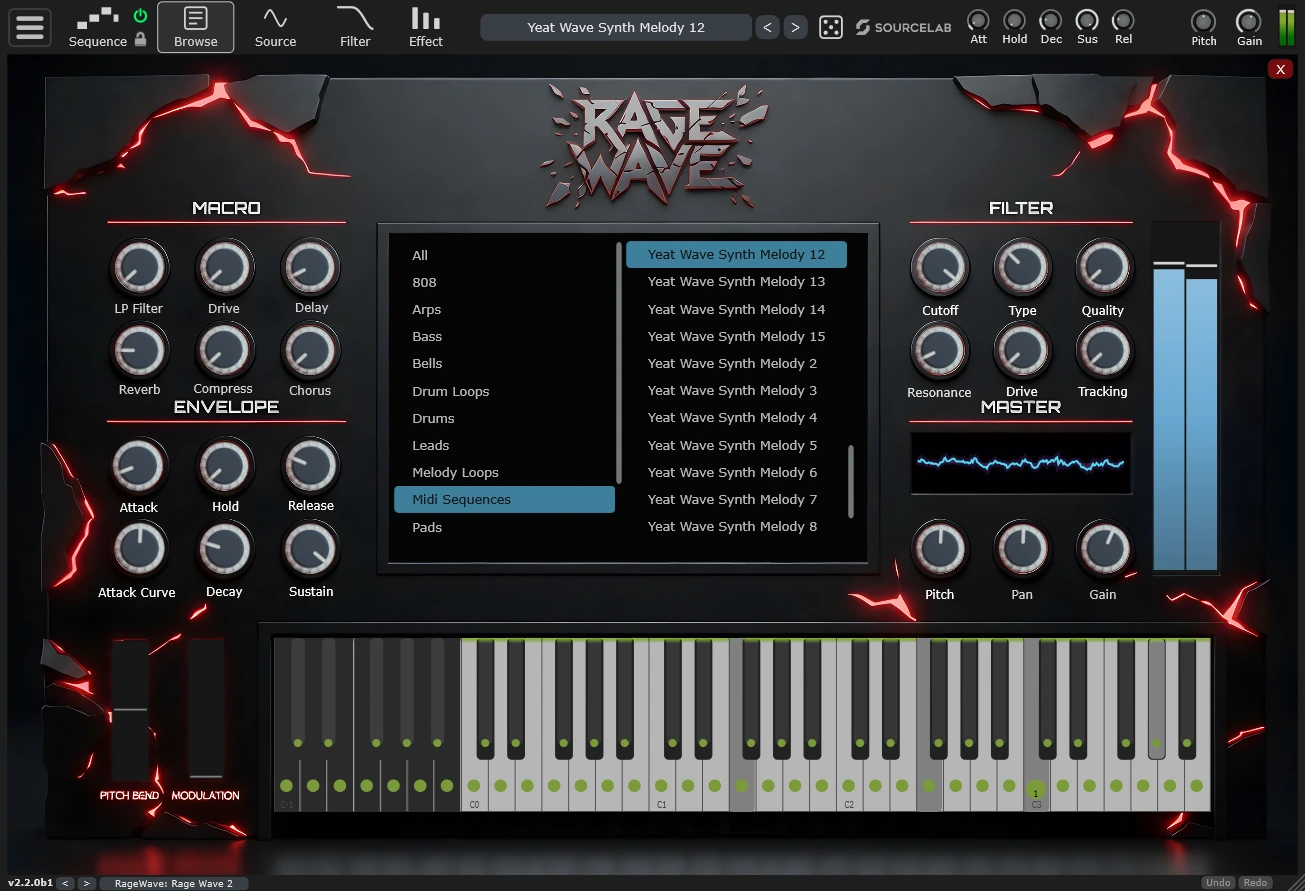Screen dimensions: 1305x891
Task: Click the envelope Attack knob
Action: click(139, 467)
